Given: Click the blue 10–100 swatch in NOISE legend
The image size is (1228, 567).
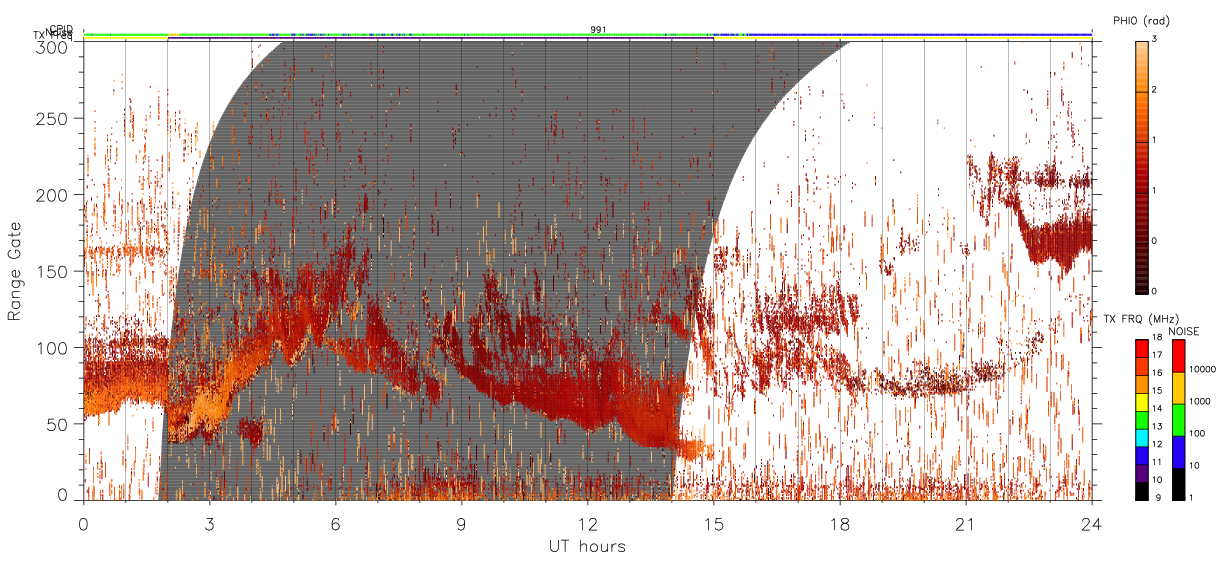Looking at the screenshot, I should point(1178,452).
